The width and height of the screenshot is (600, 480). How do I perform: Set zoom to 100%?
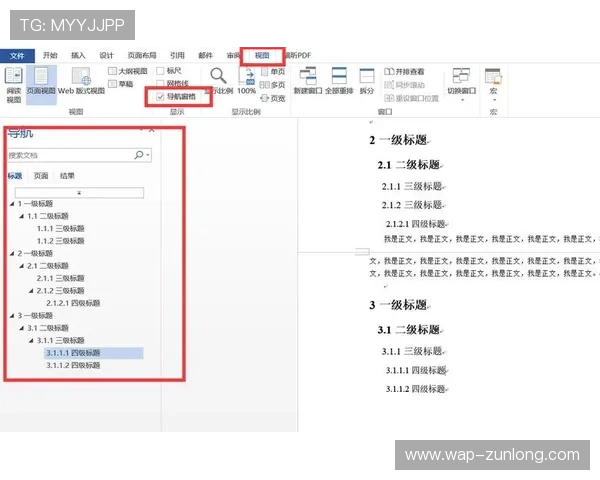click(x=246, y=81)
